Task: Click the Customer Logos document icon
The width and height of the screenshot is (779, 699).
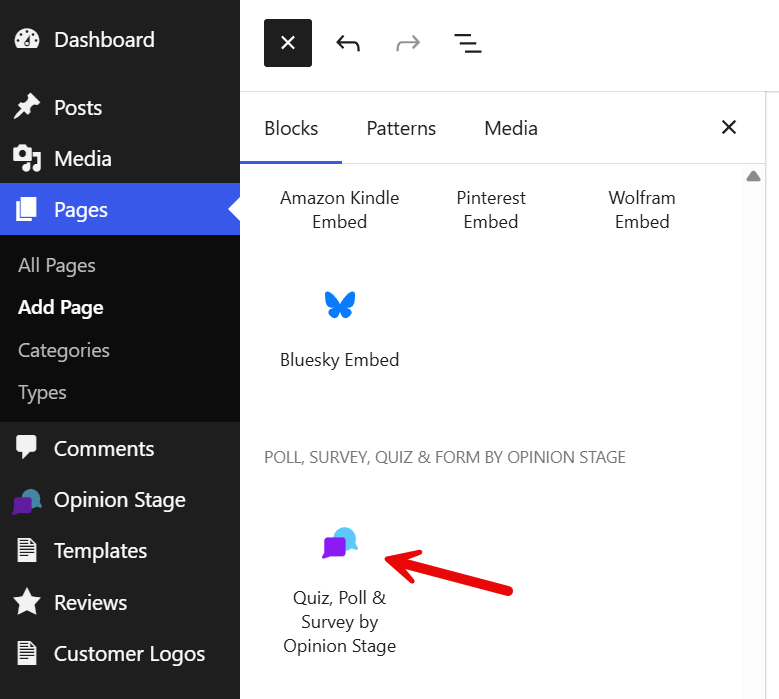Action: point(27,653)
